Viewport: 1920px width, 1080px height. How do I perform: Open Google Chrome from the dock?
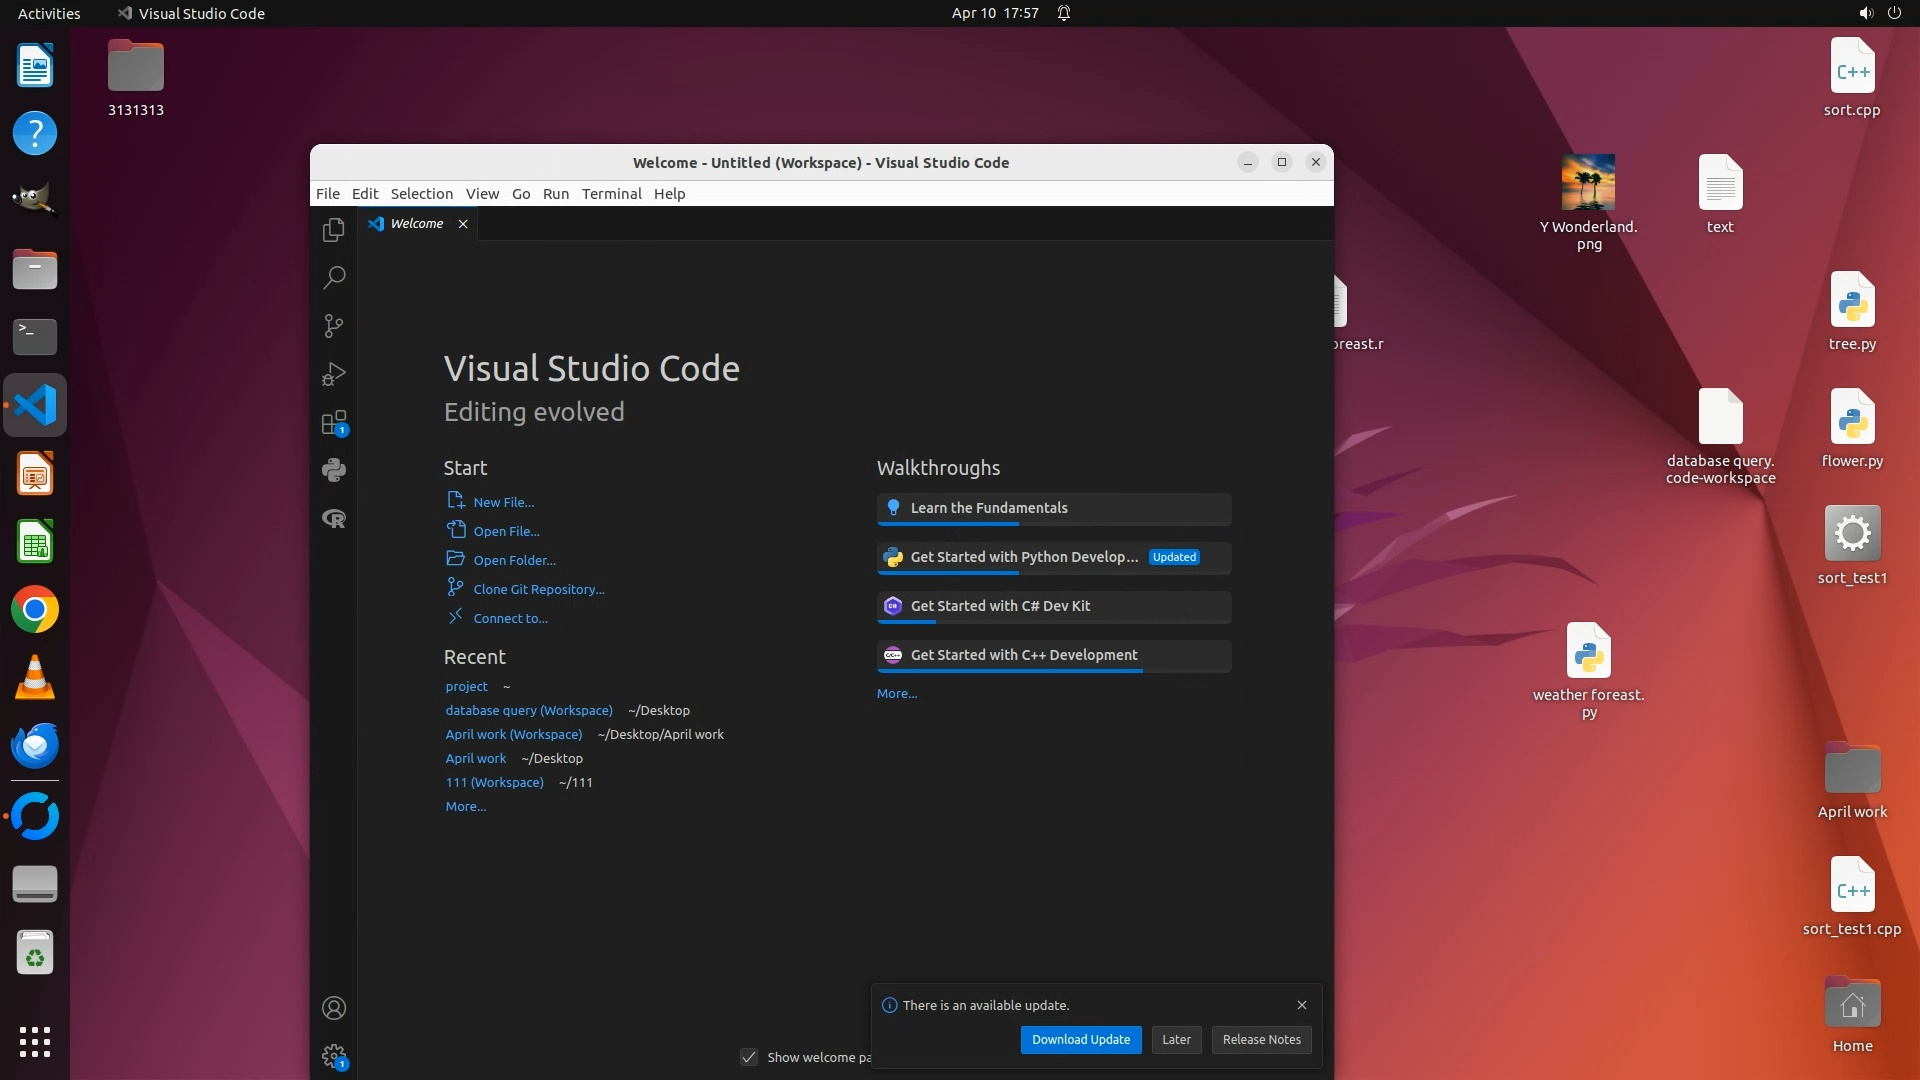35,610
